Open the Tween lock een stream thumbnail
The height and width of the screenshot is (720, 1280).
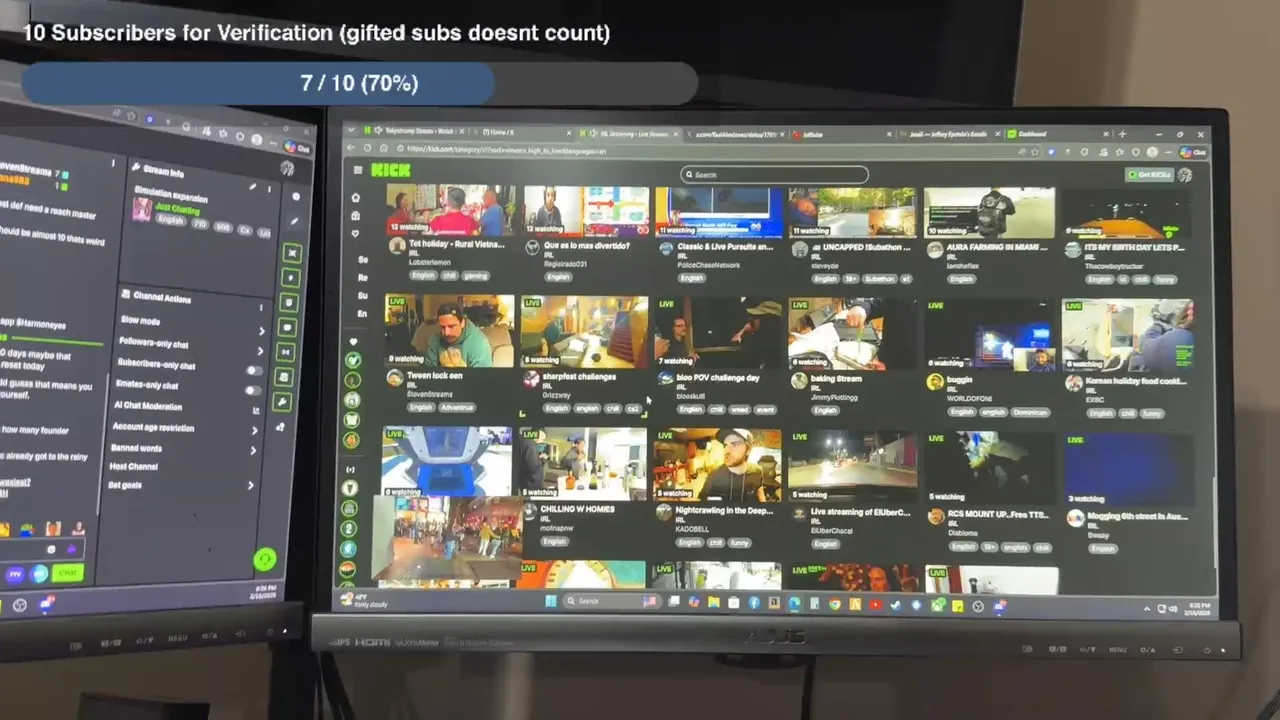pos(450,330)
